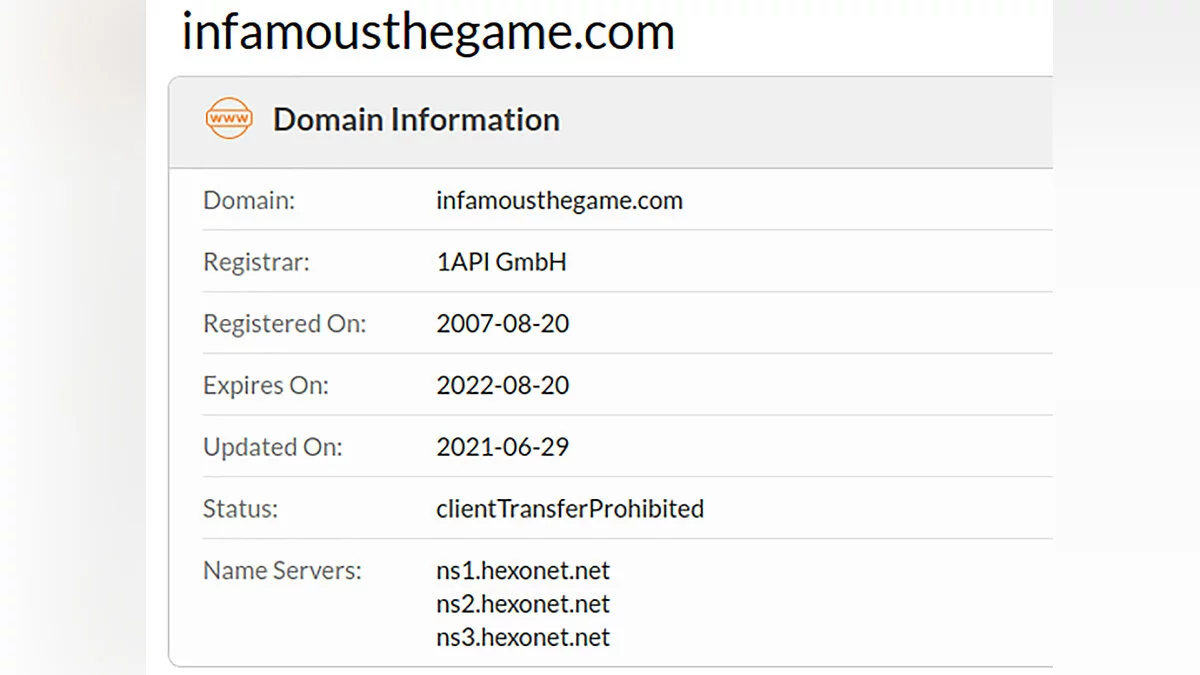The image size is (1200, 675).
Task: Click the orange WWW globe icon
Action: [x=228, y=119]
